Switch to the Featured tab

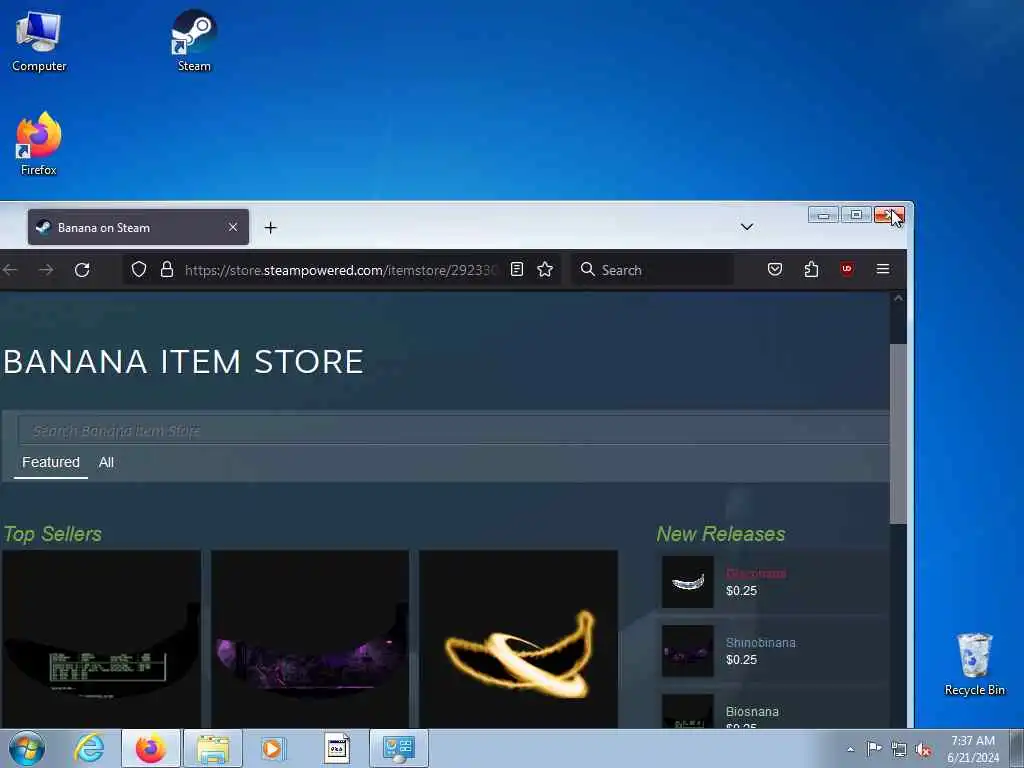point(51,462)
